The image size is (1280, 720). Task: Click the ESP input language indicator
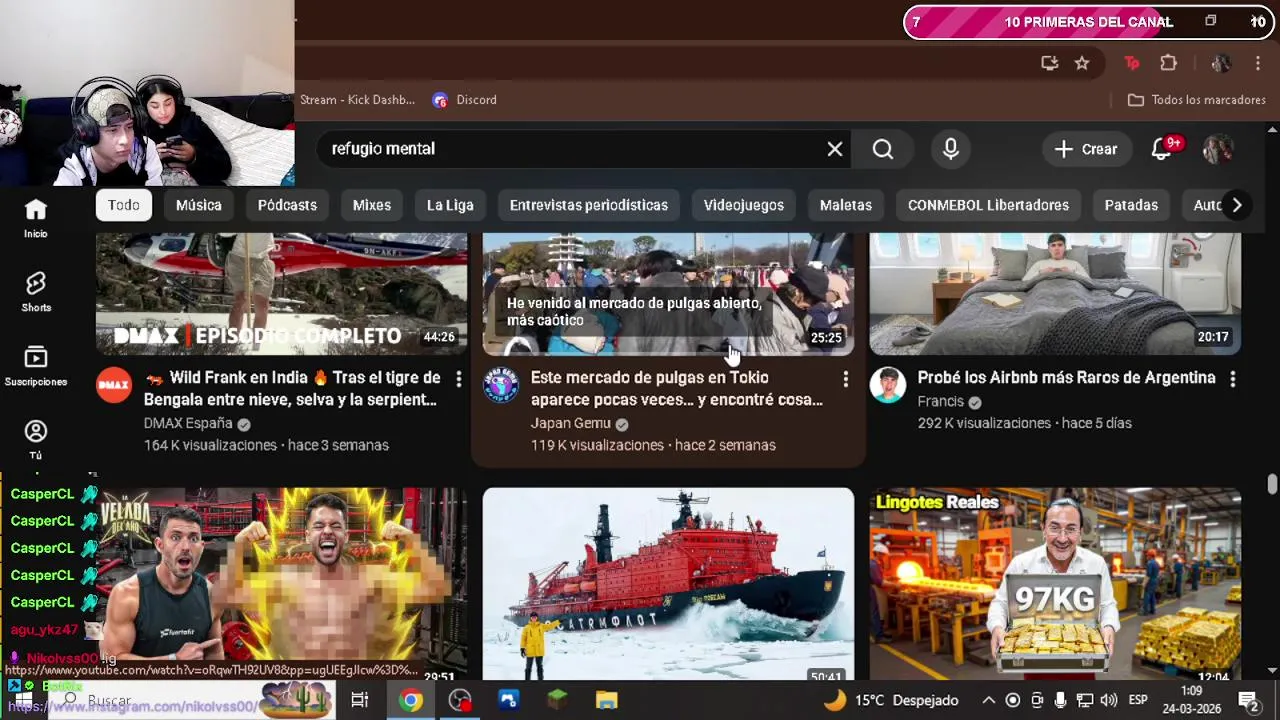tap(1138, 701)
